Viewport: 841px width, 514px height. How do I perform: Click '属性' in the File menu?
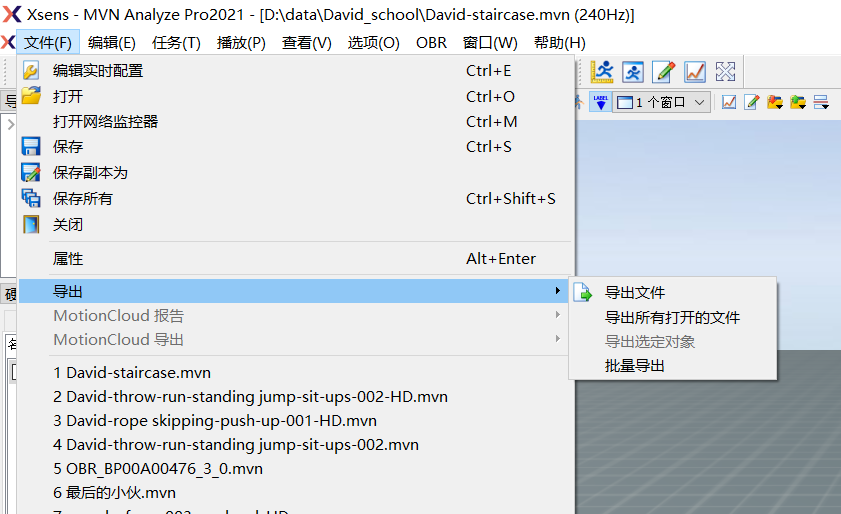tap(68, 259)
